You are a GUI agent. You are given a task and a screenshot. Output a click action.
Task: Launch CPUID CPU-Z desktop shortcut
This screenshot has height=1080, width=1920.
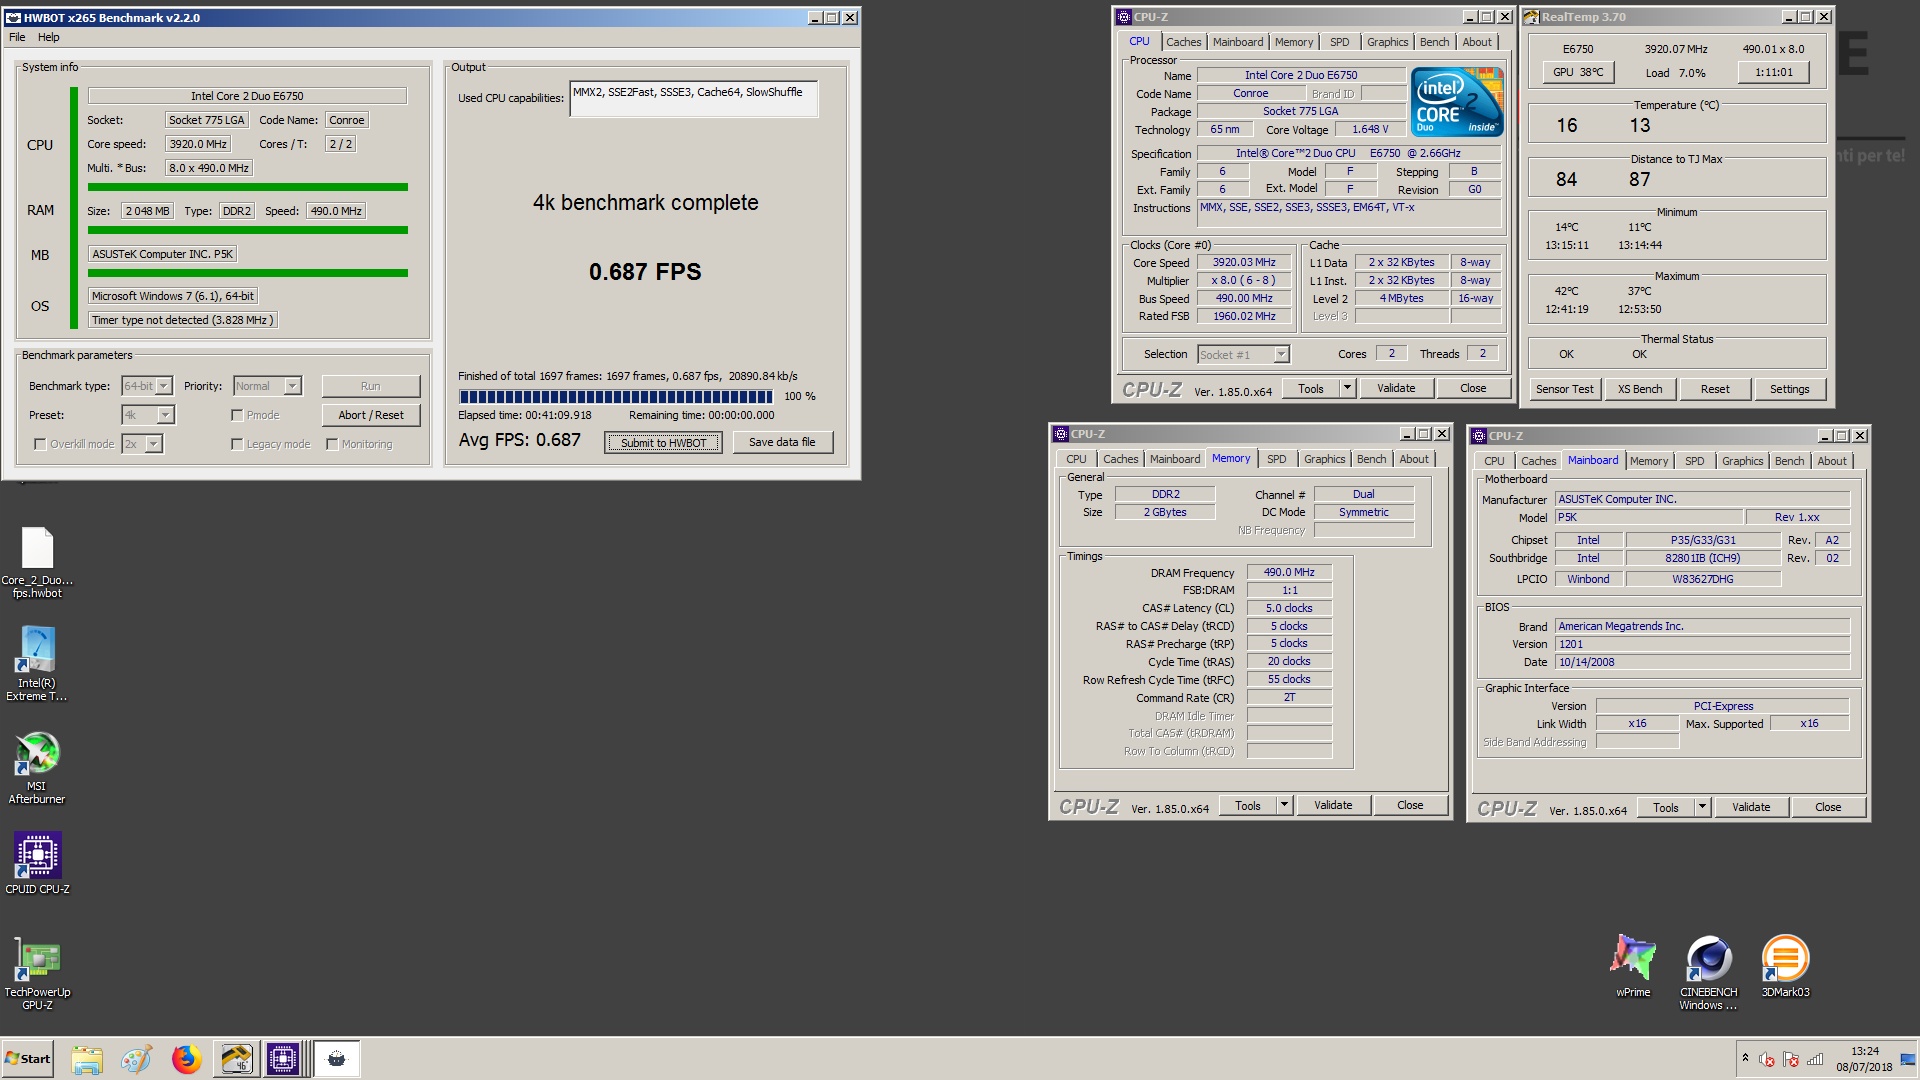pyautogui.click(x=37, y=863)
